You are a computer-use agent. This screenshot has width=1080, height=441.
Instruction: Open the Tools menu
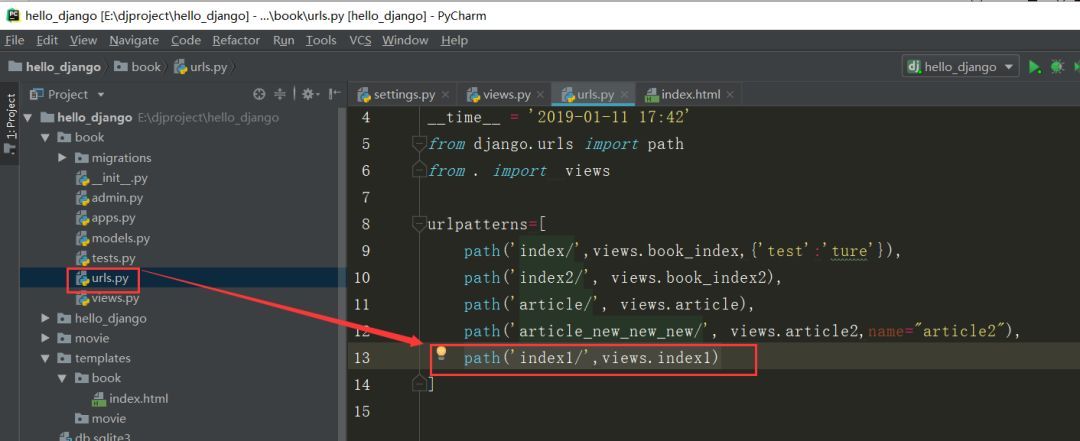click(321, 40)
